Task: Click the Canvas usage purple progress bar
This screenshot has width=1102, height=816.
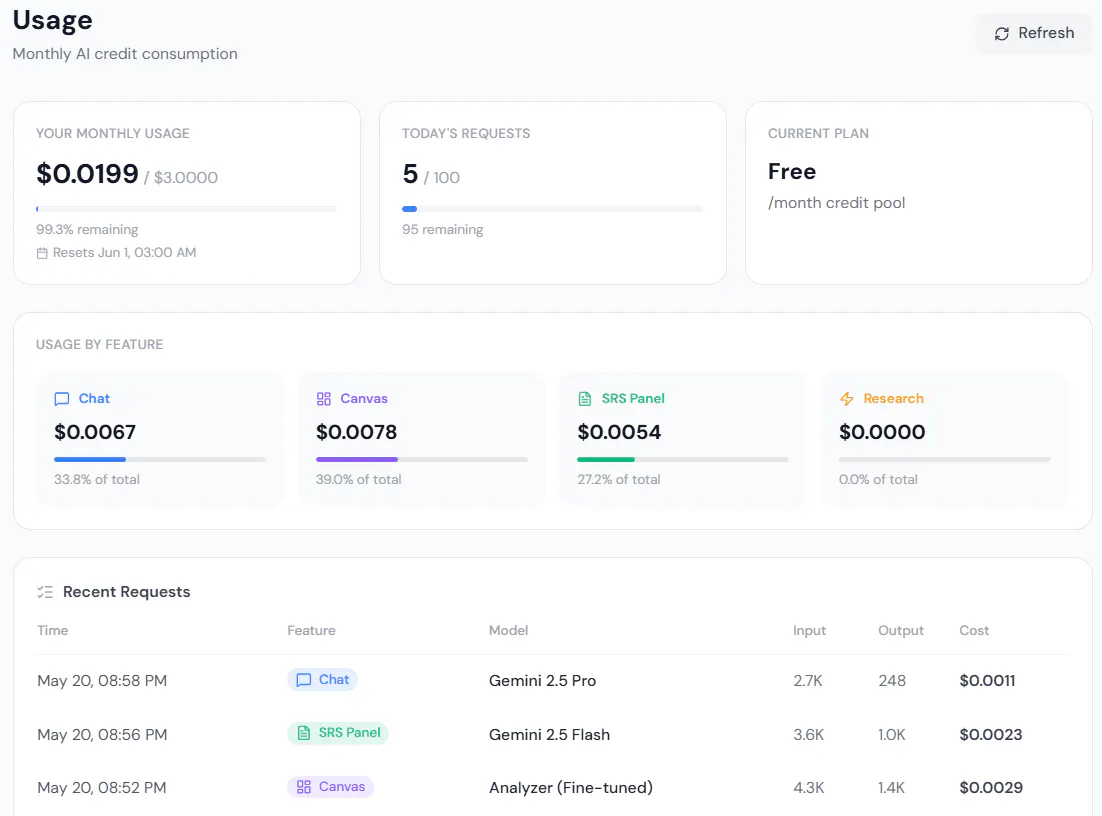Action: point(422,459)
